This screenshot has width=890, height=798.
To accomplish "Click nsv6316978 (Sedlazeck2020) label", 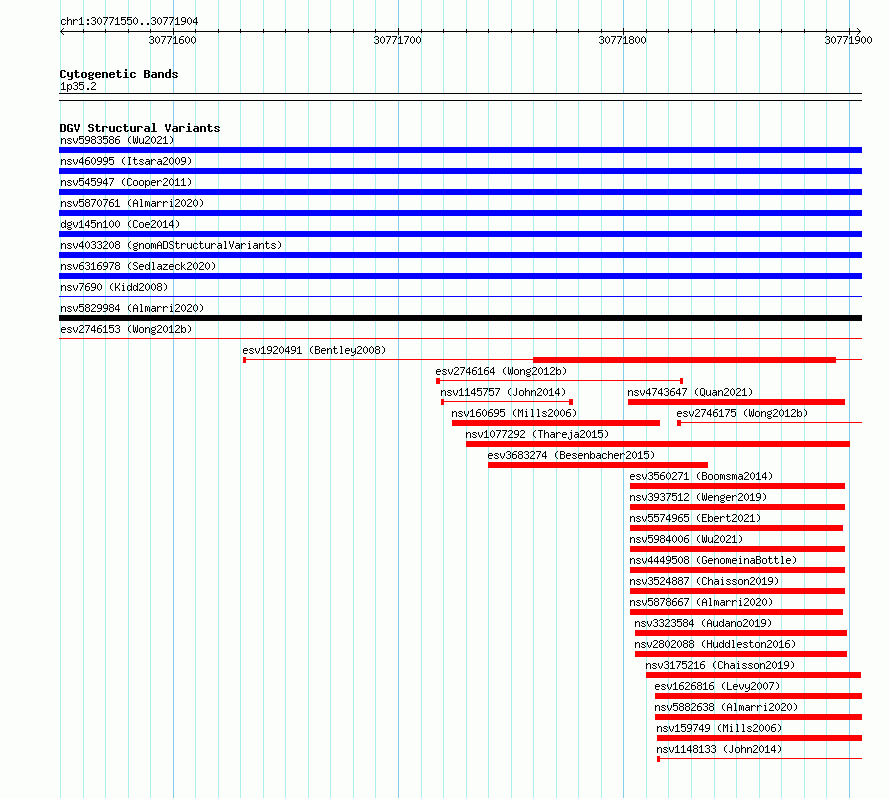I will (138, 266).
